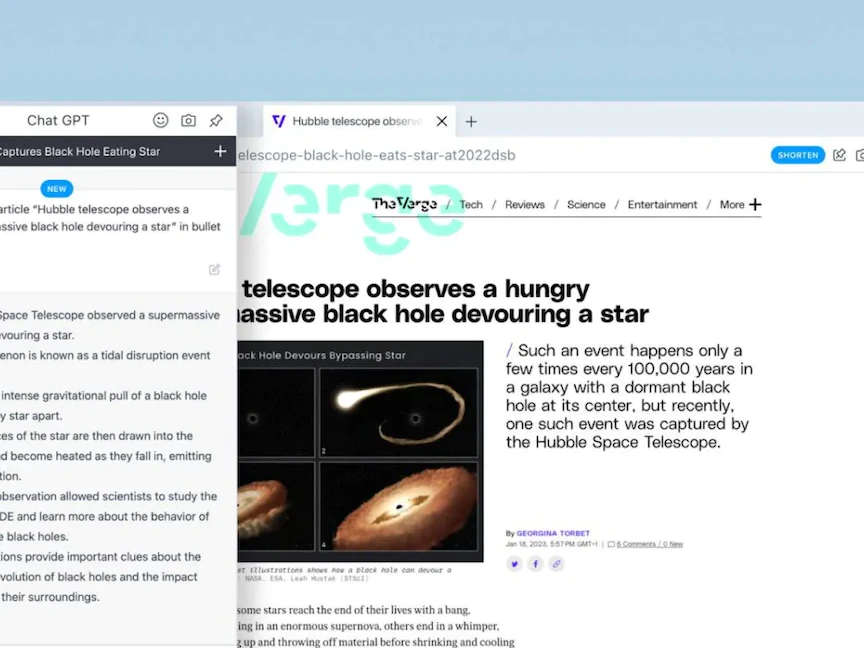This screenshot has width=864, height=648.
Task: Go to the Science section
Action: click(x=586, y=205)
